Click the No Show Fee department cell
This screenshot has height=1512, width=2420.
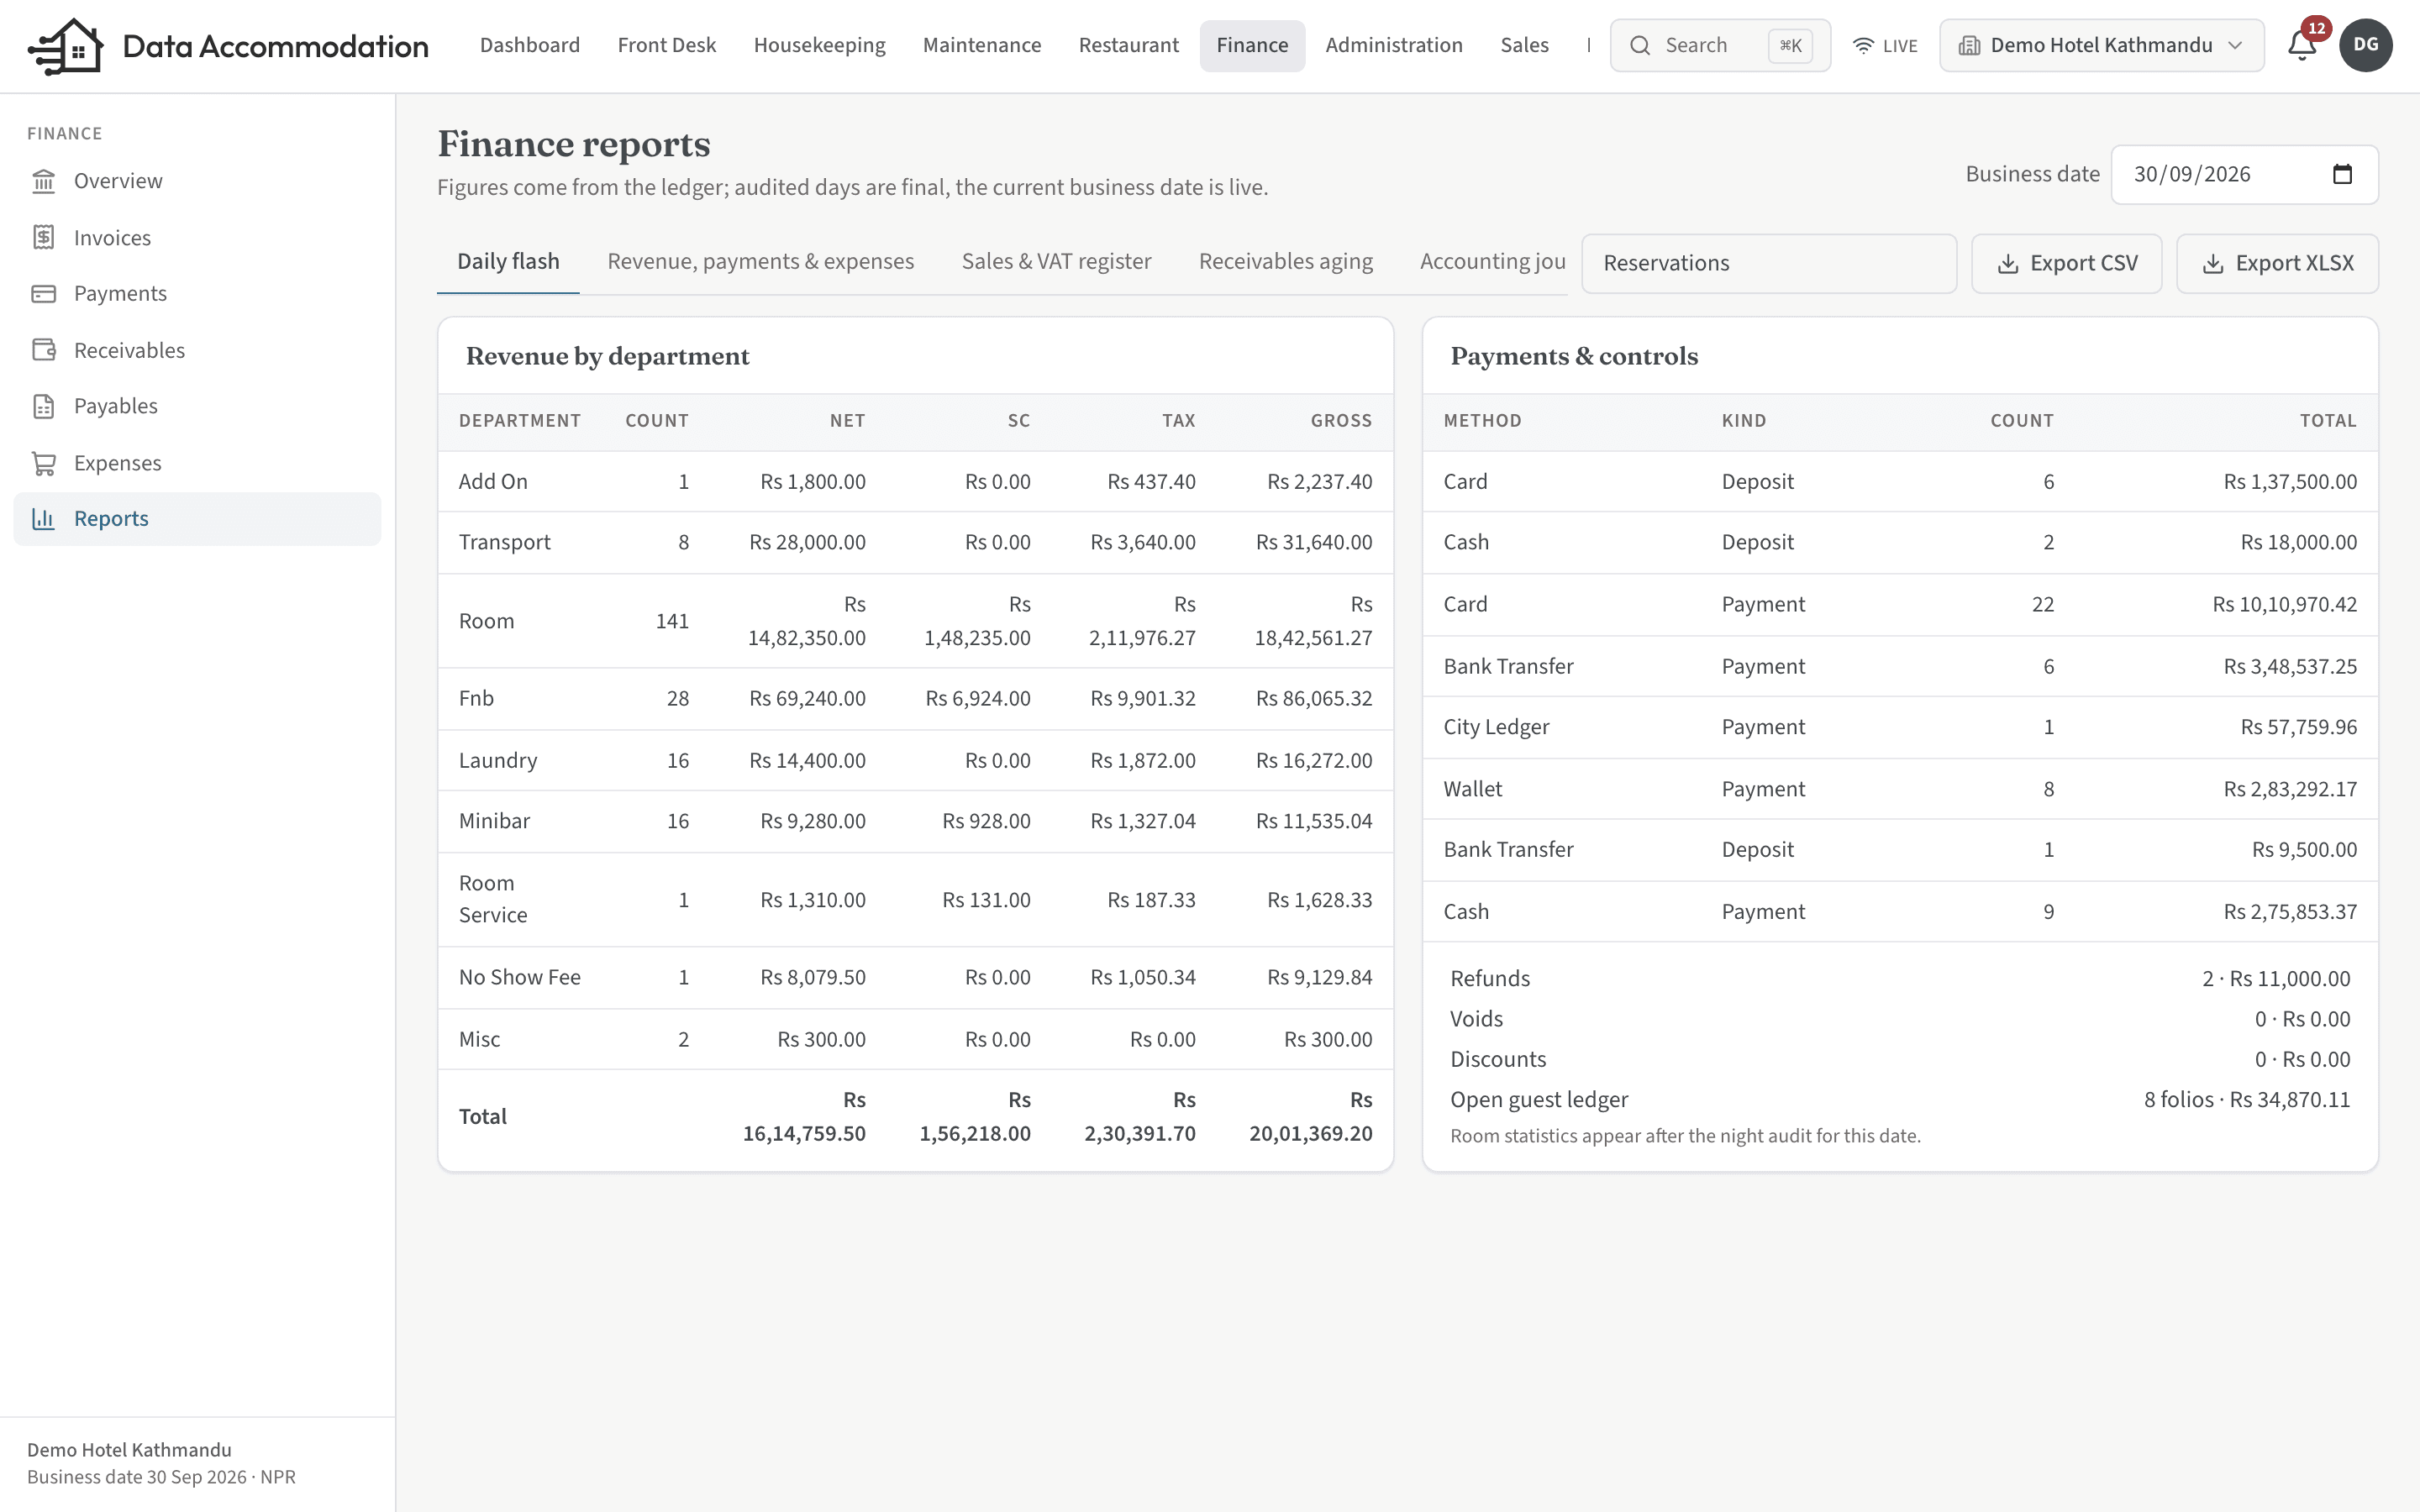519,977
